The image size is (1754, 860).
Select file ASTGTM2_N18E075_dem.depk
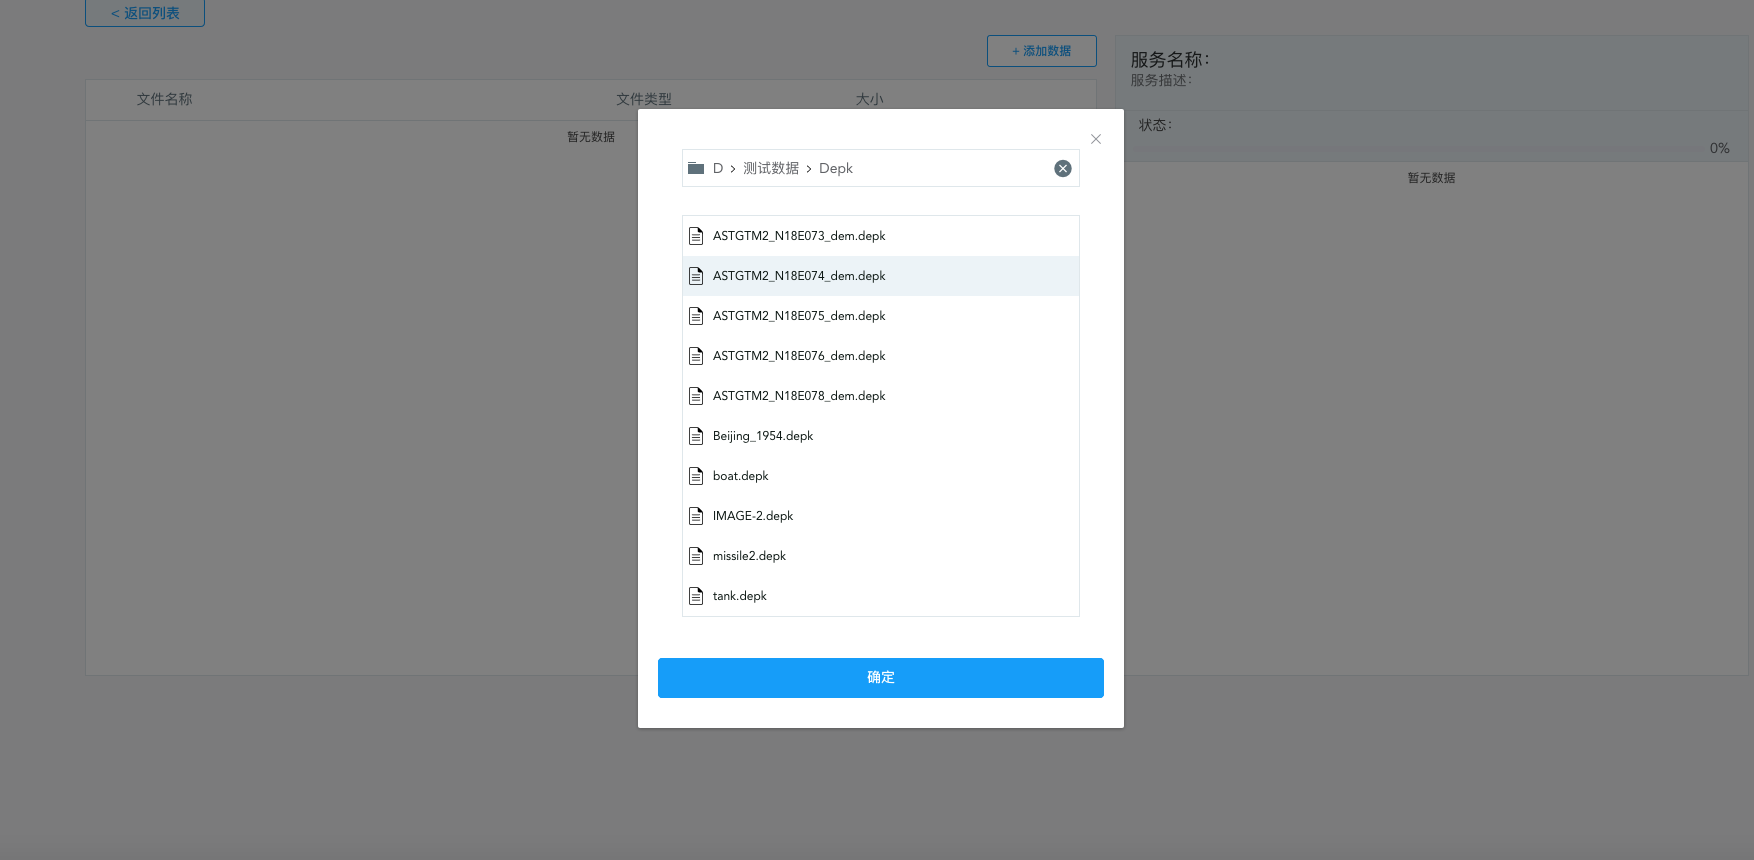(881, 316)
